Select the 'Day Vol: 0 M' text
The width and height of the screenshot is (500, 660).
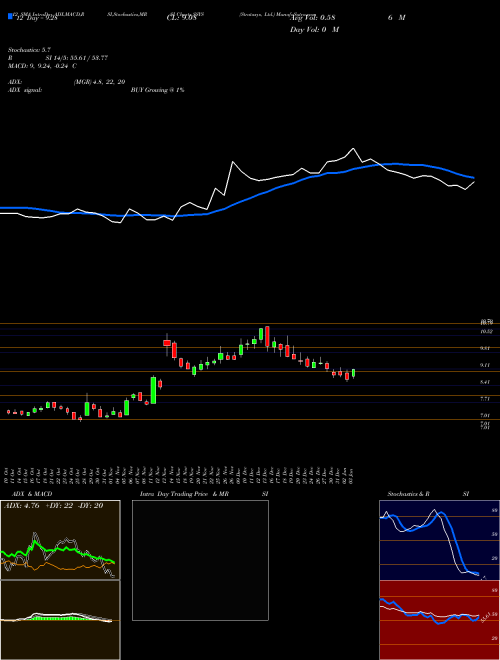click(x=314, y=29)
